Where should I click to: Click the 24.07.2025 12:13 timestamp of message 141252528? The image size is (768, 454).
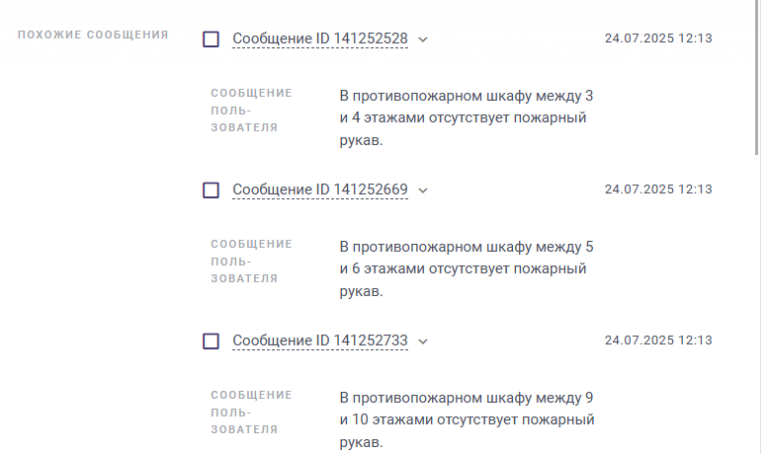pyautogui.click(x=658, y=38)
